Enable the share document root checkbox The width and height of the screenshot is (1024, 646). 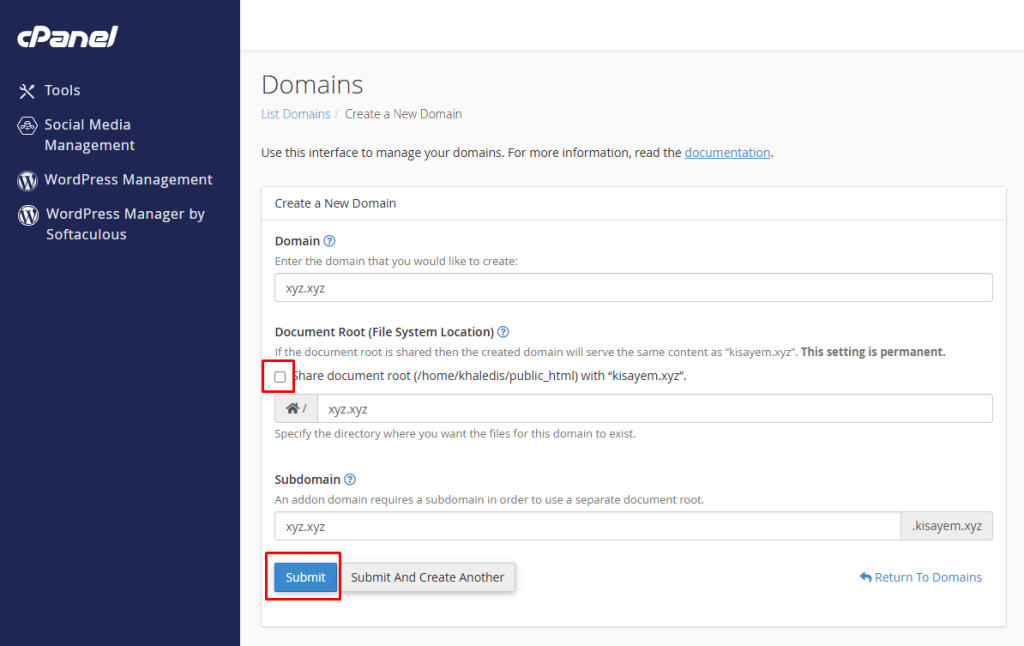(x=280, y=377)
